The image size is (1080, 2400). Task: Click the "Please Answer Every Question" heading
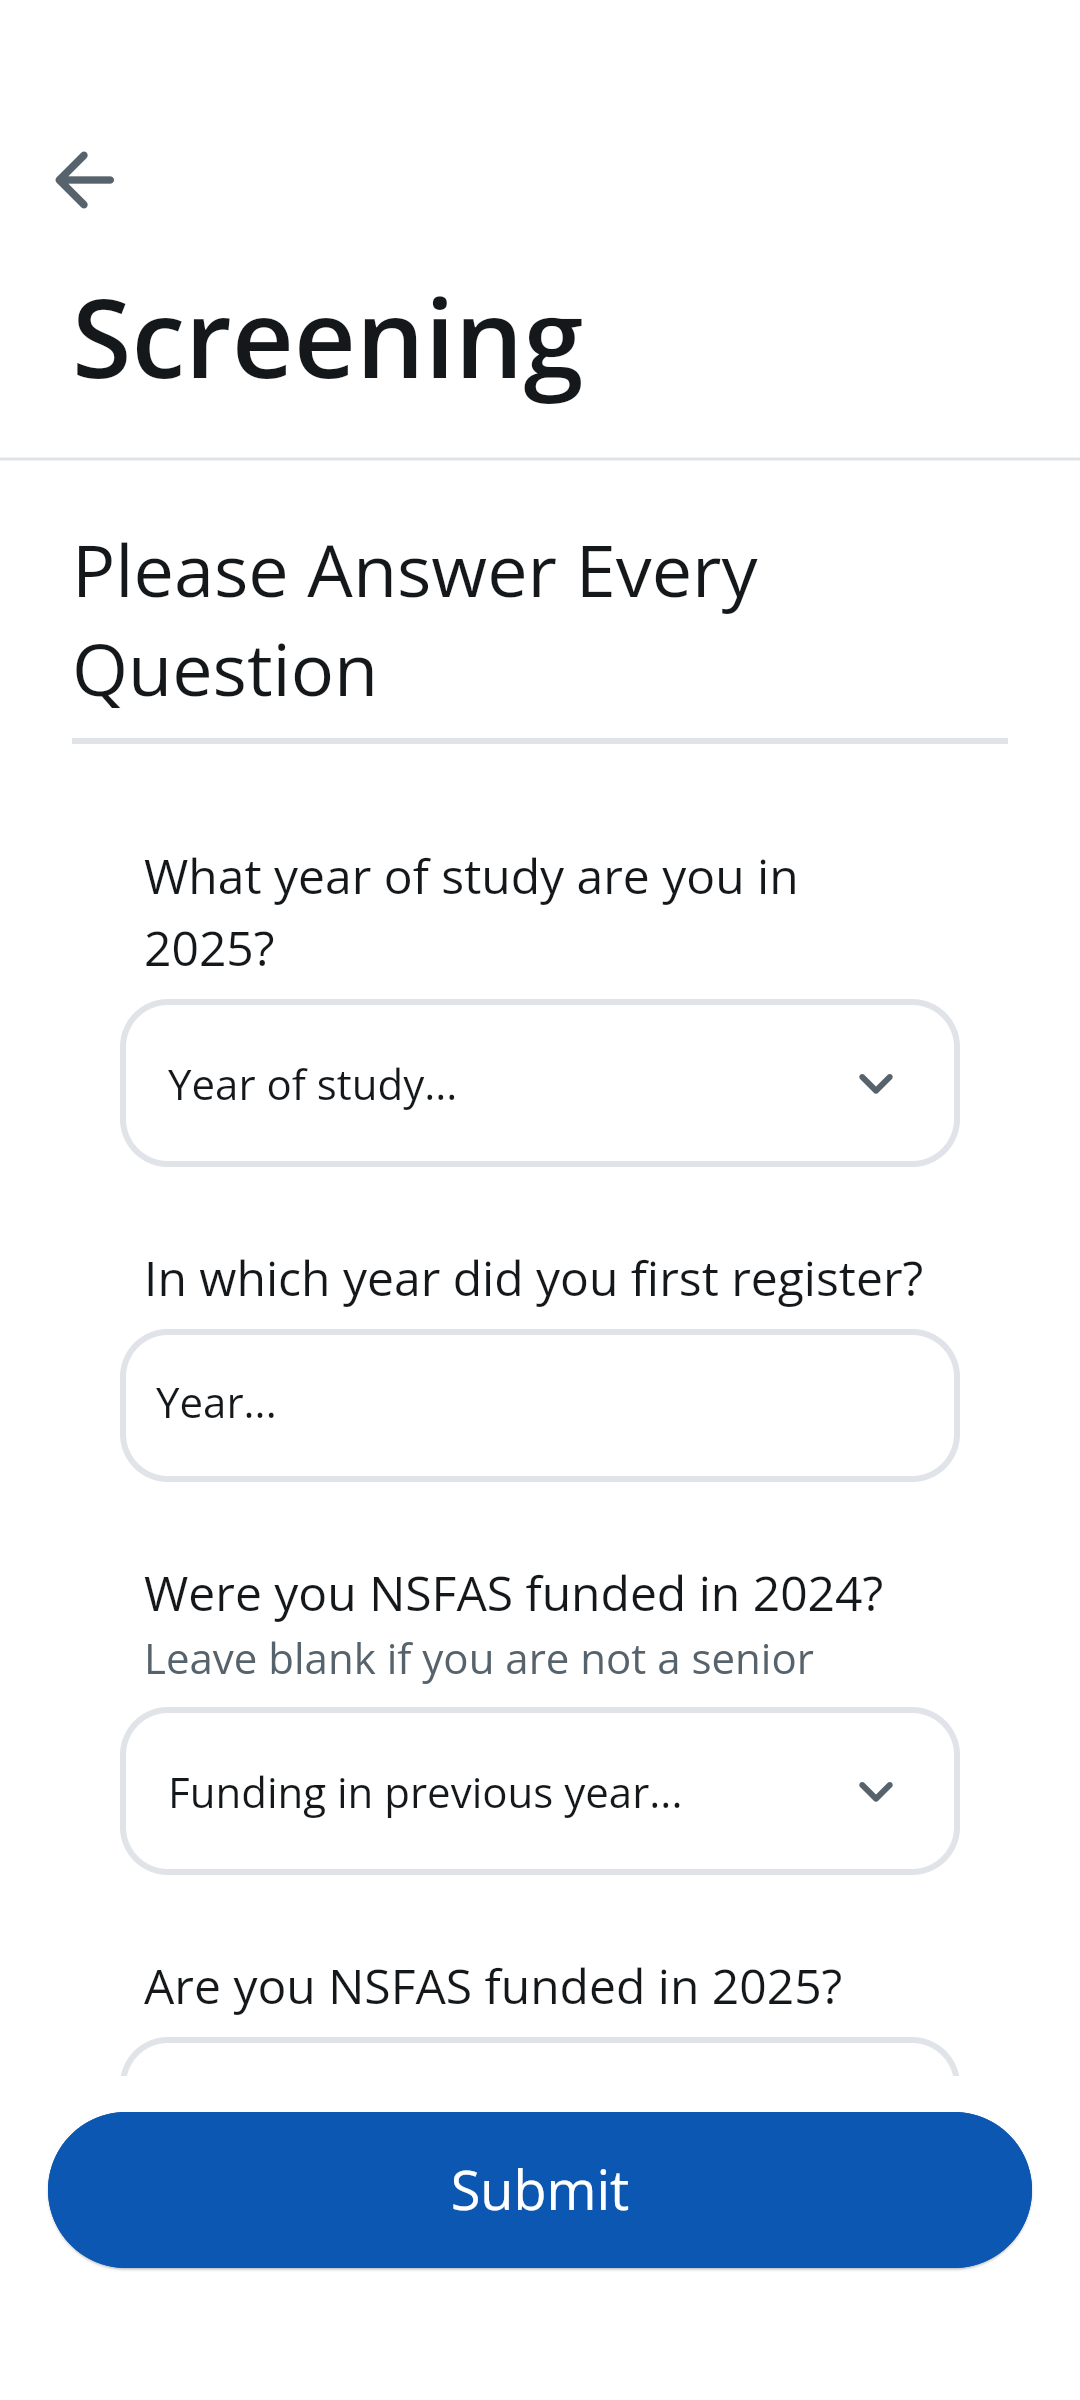415,620
